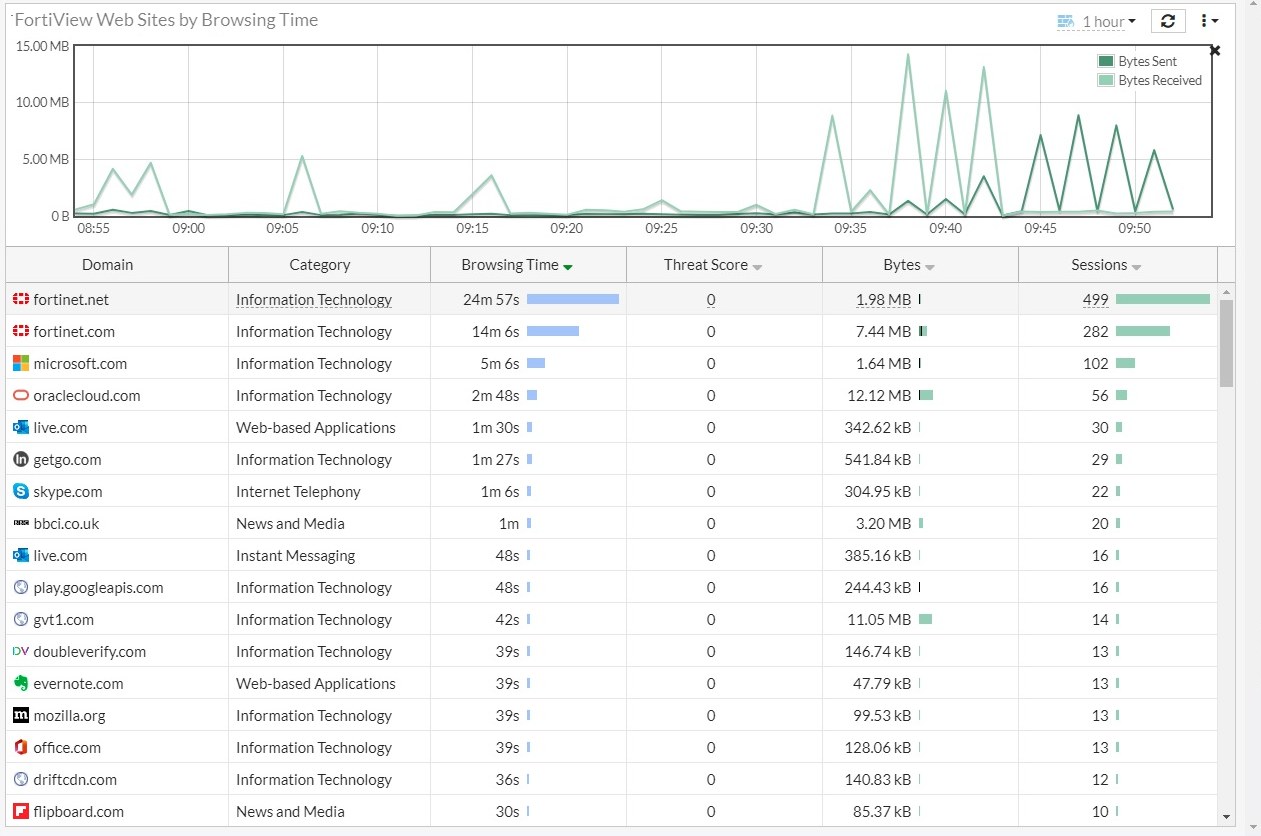This screenshot has width=1261, height=836.
Task: Sort by Sessions column header
Action: point(1099,265)
